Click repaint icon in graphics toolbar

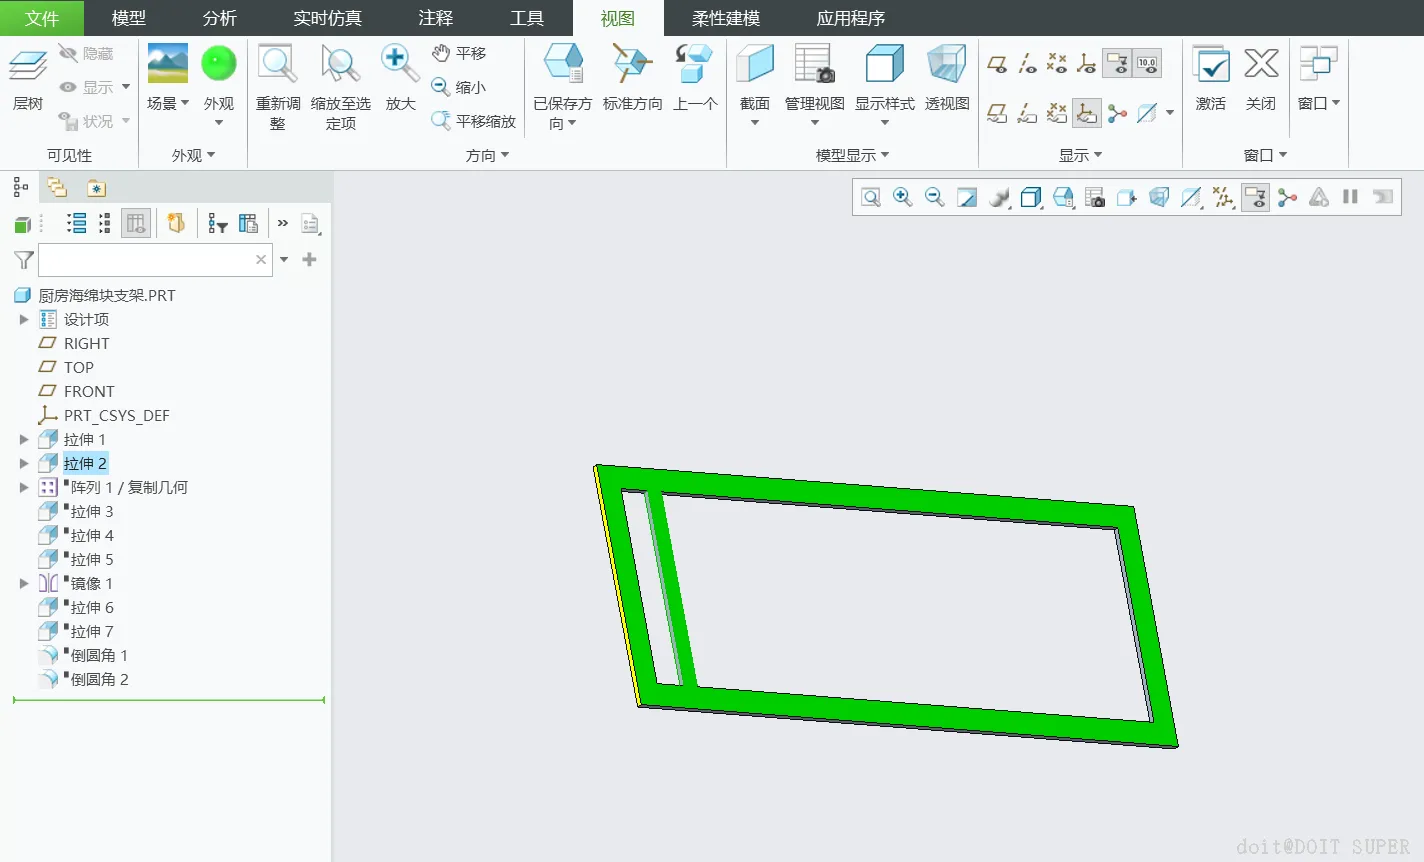point(967,197)
